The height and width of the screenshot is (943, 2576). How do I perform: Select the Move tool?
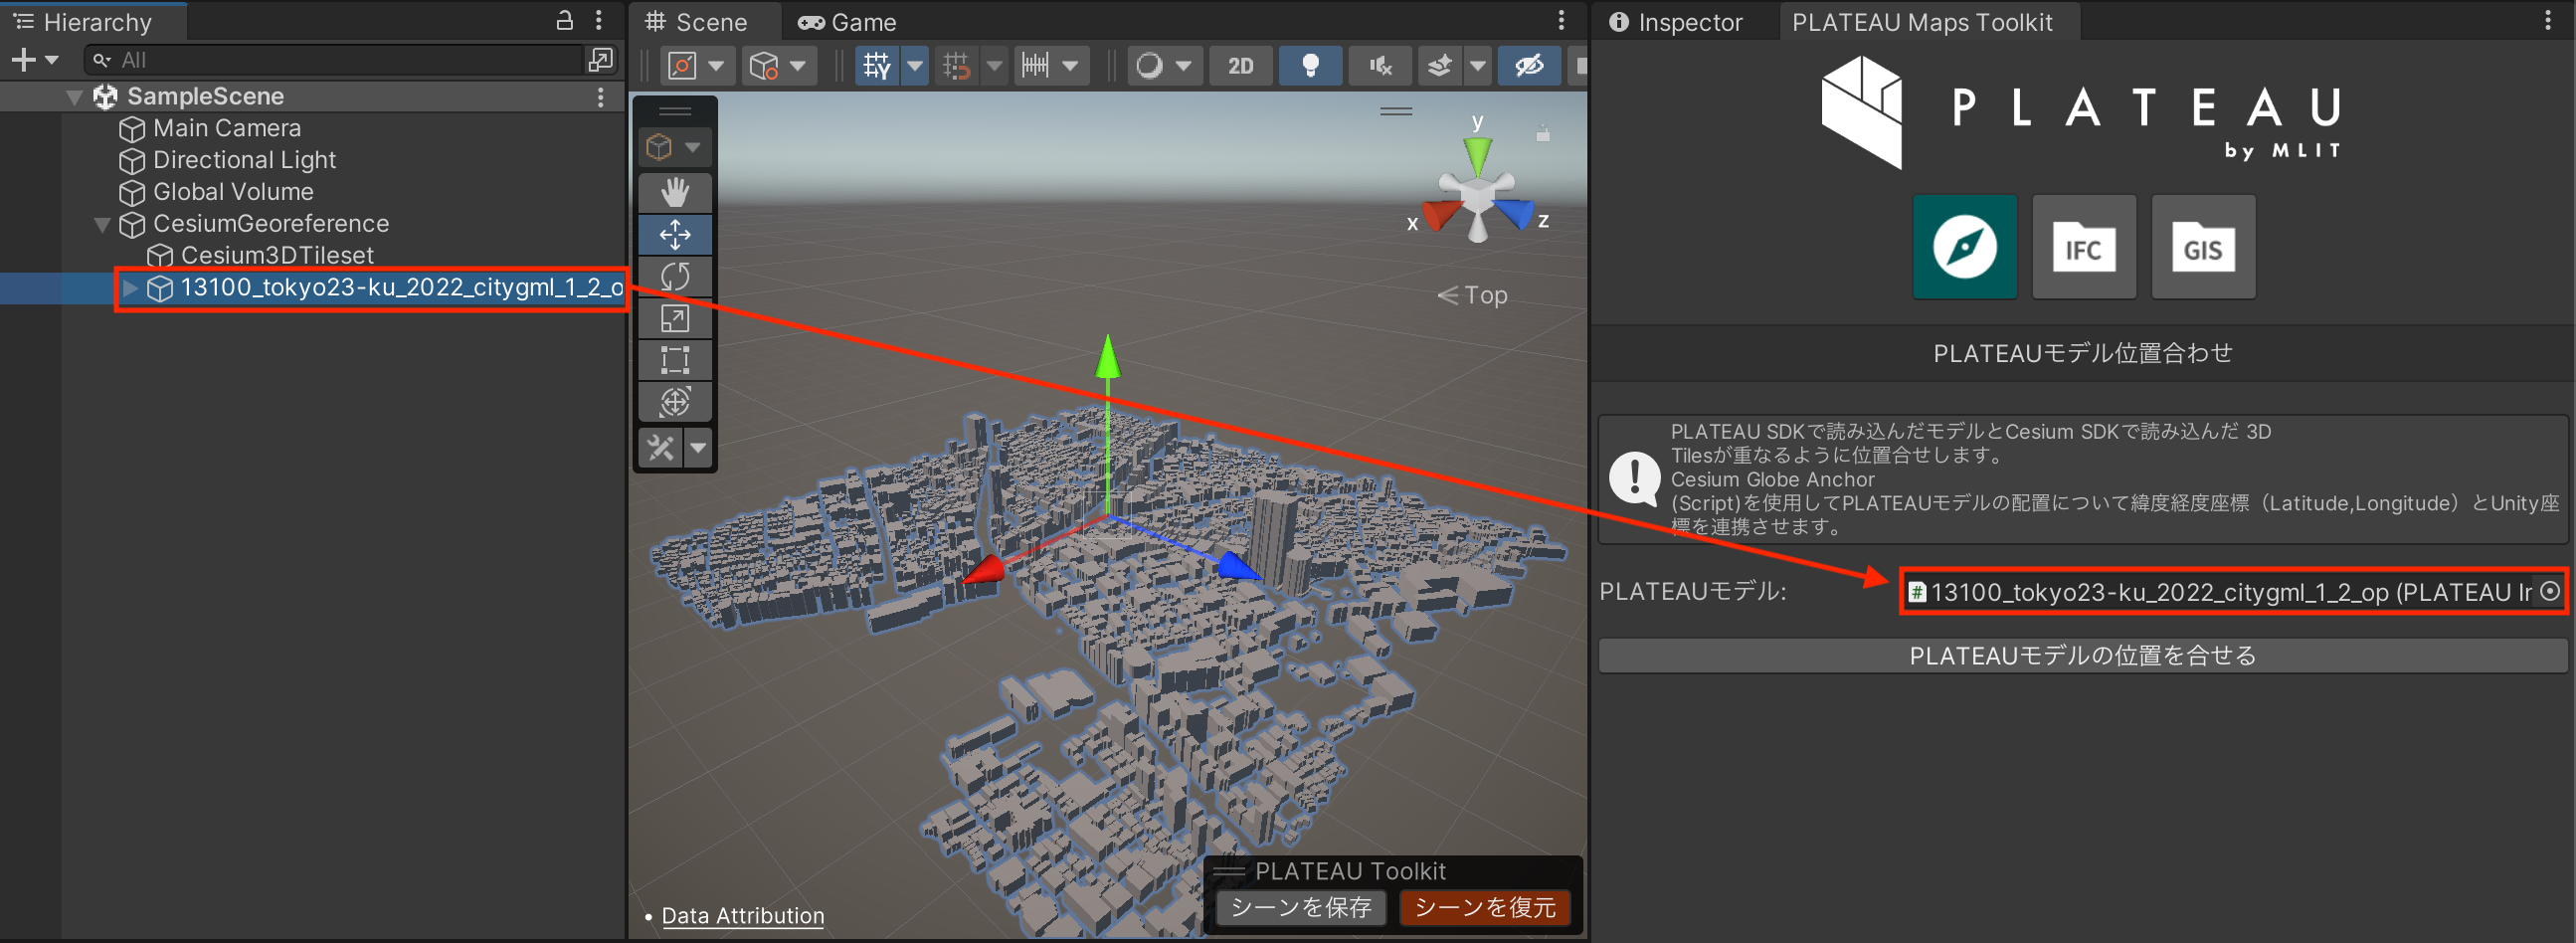coord(675,235)
